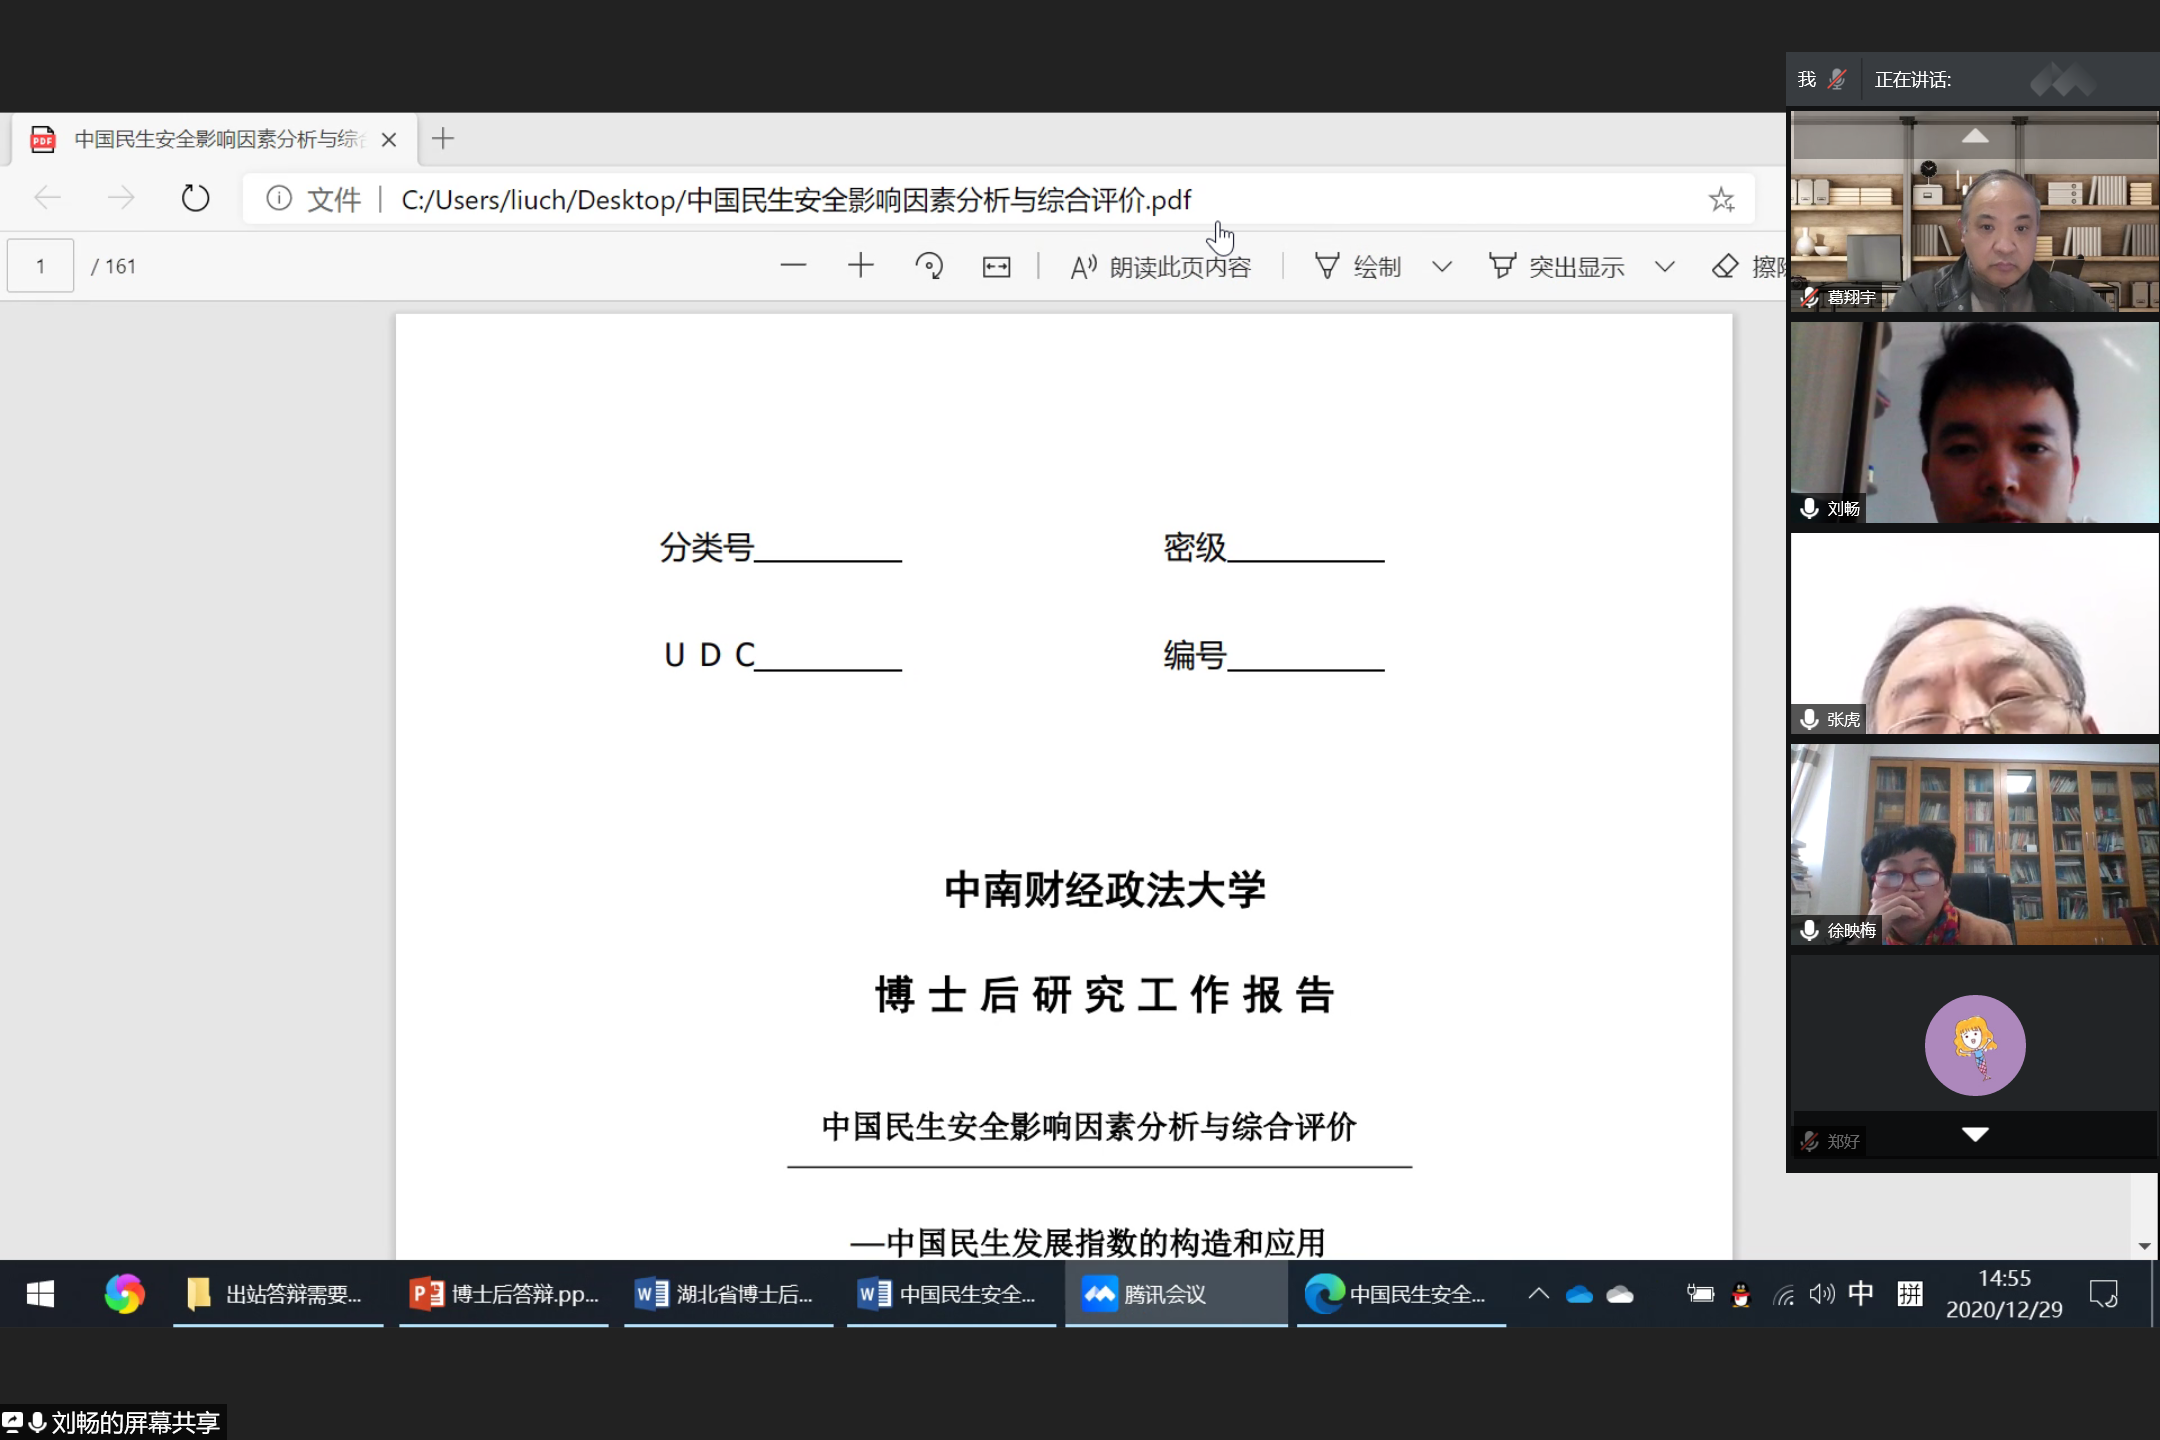This screenshot has height=1440, width=2160.
Task: Click the 博士后研究工作报告 heading in PDF
Action: pos(1105,995)
